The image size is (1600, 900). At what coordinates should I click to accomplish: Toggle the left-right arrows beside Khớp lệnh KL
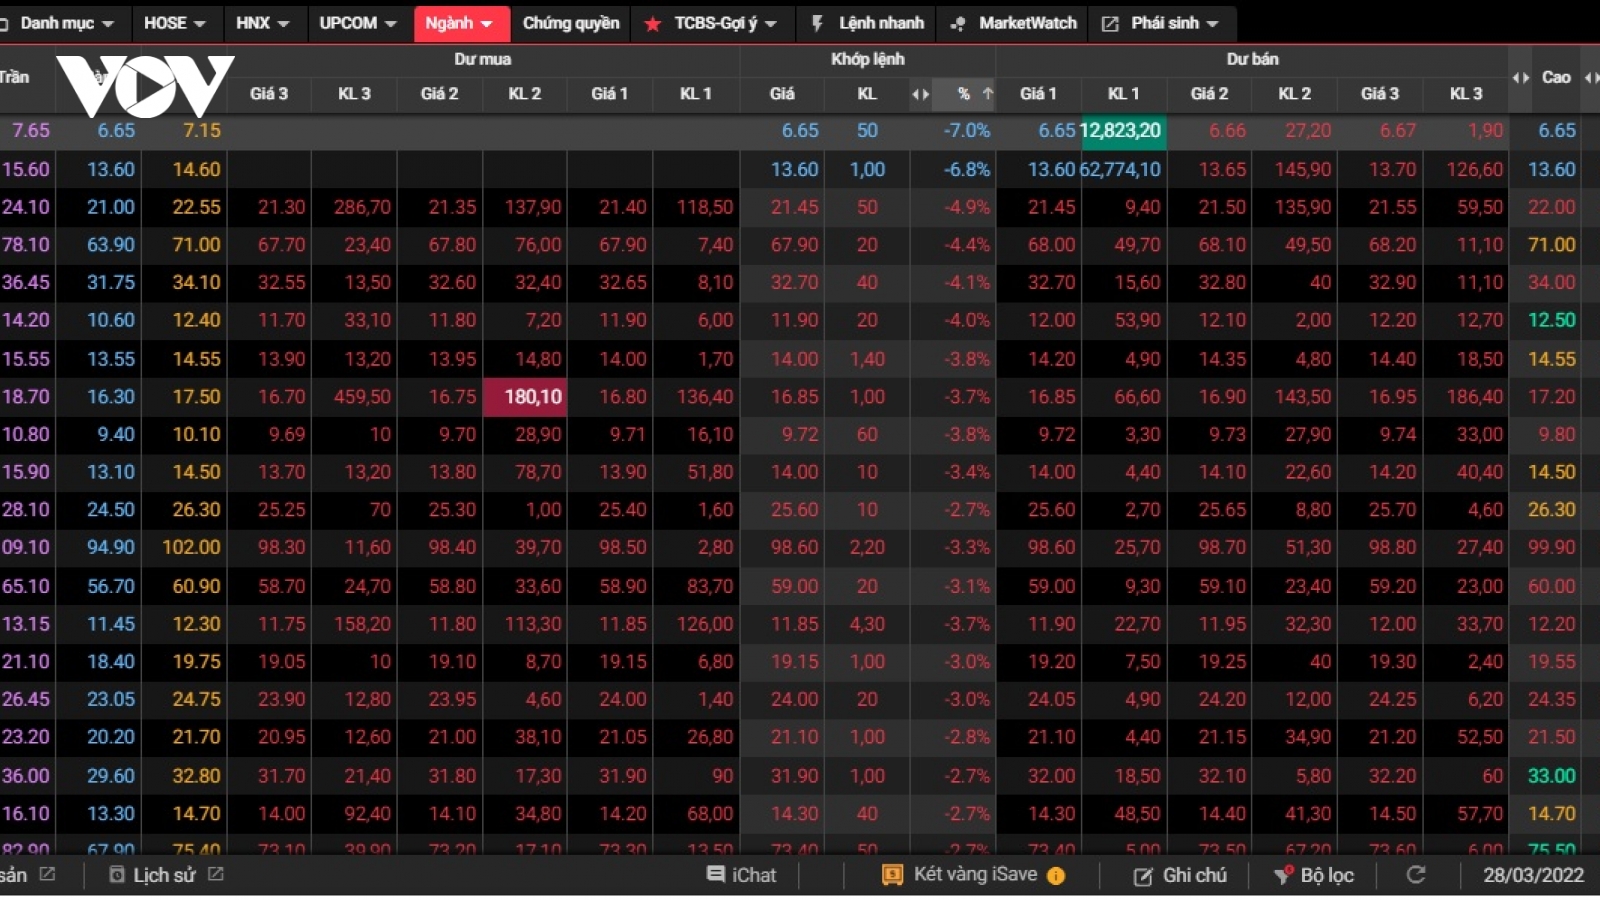tap(920, 94)
